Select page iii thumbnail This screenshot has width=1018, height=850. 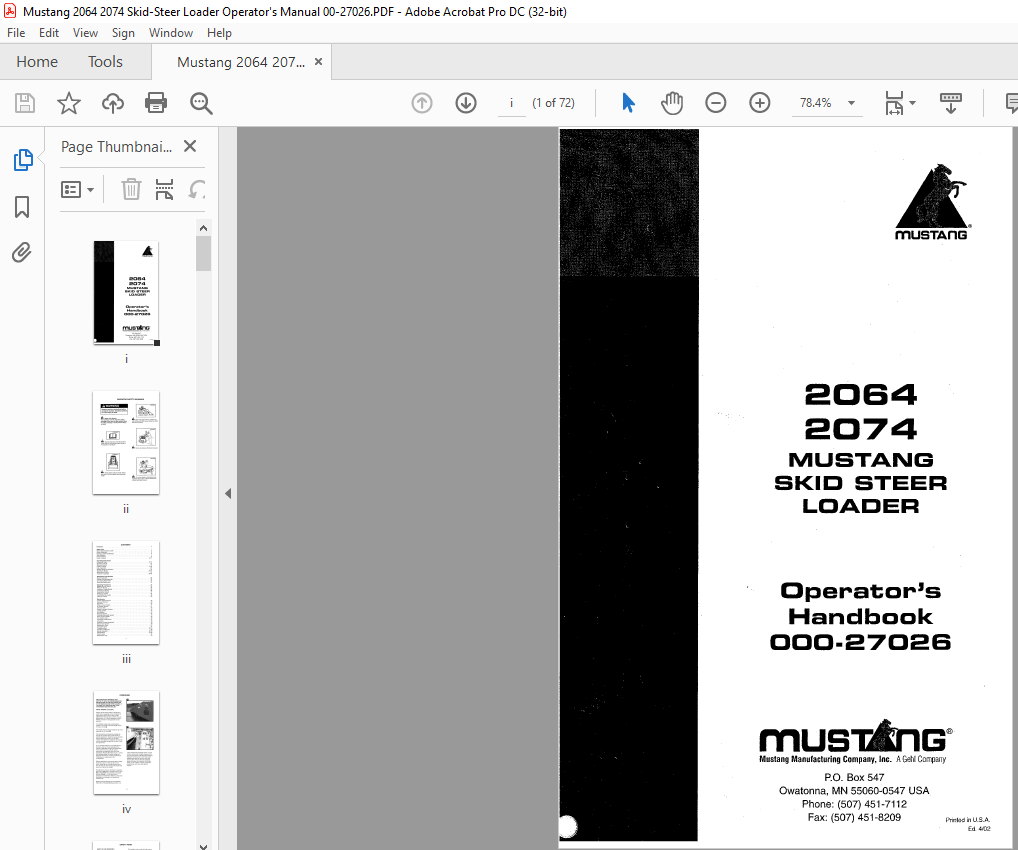coord(126,592)
